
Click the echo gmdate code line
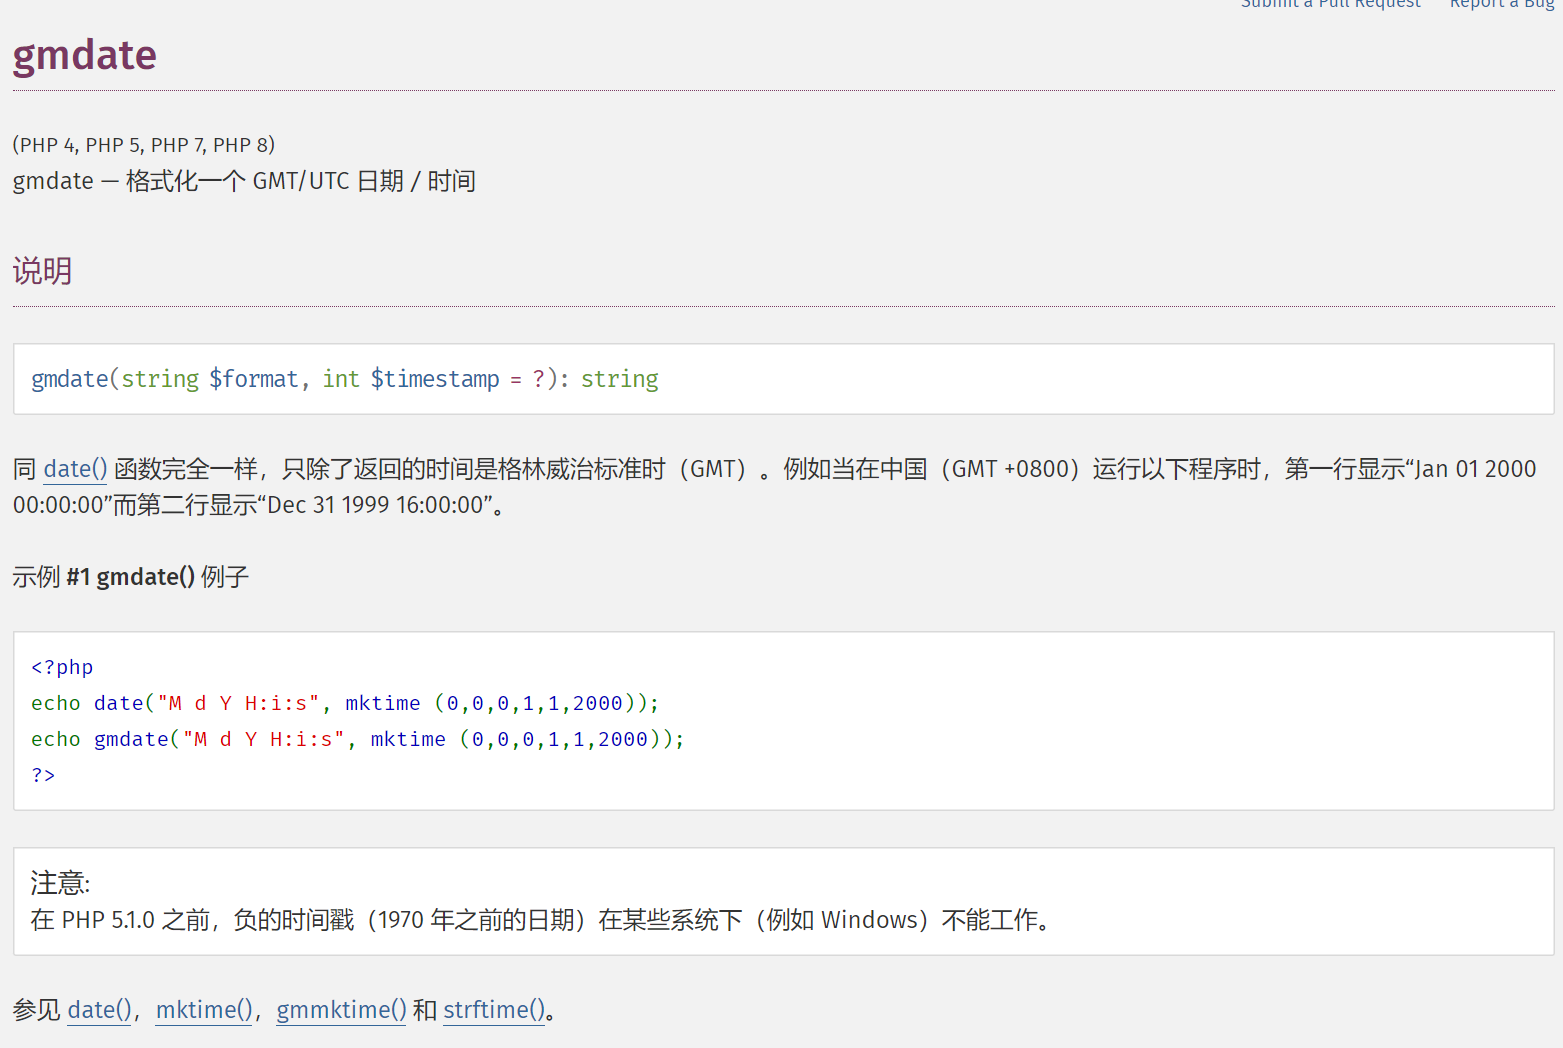click(357, 739)
